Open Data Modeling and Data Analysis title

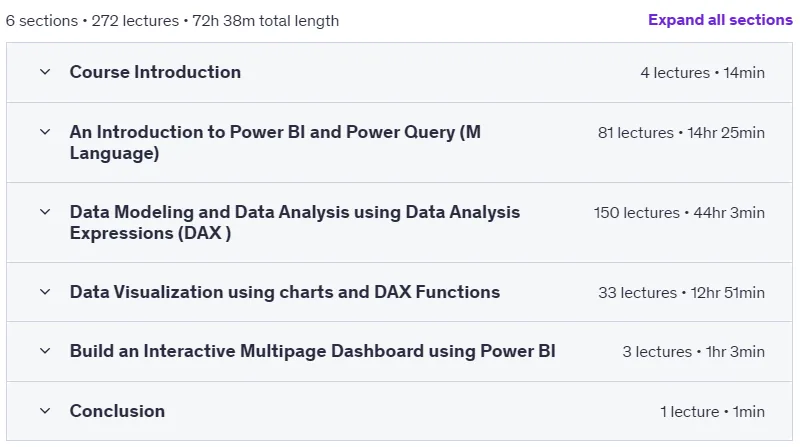click(295, 222)
